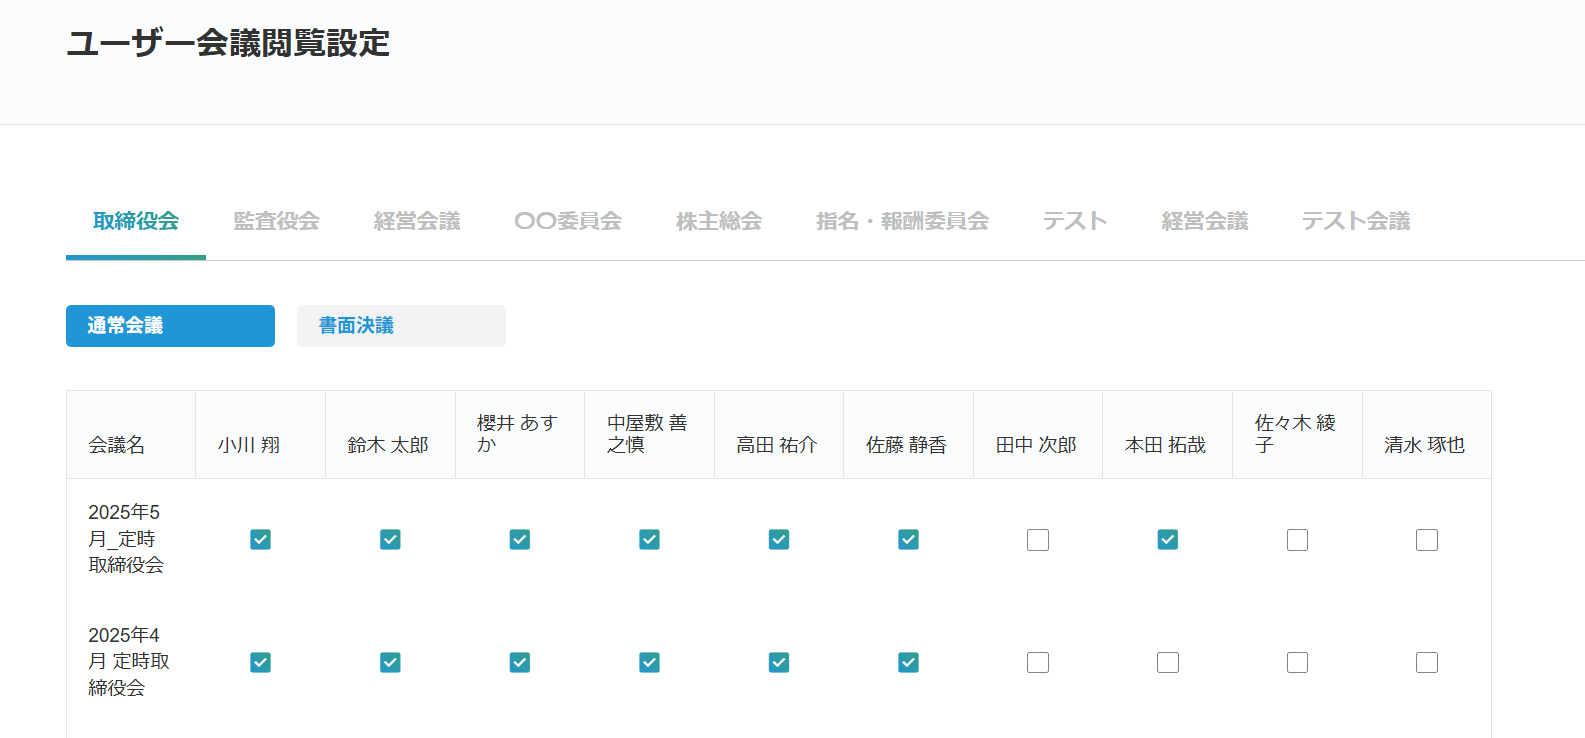Disable 佐藤 静香 for 2025年4月 meeting

908,663
